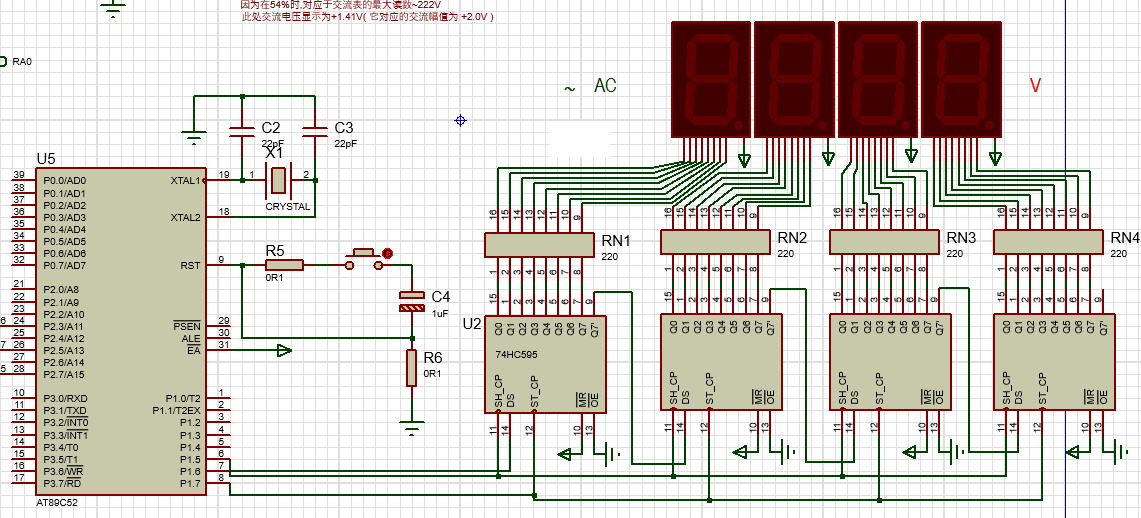The width and height of the screenshot is (1141, 518).
Task: Select capacitor C3 22pF
Action: coord(314,131)
